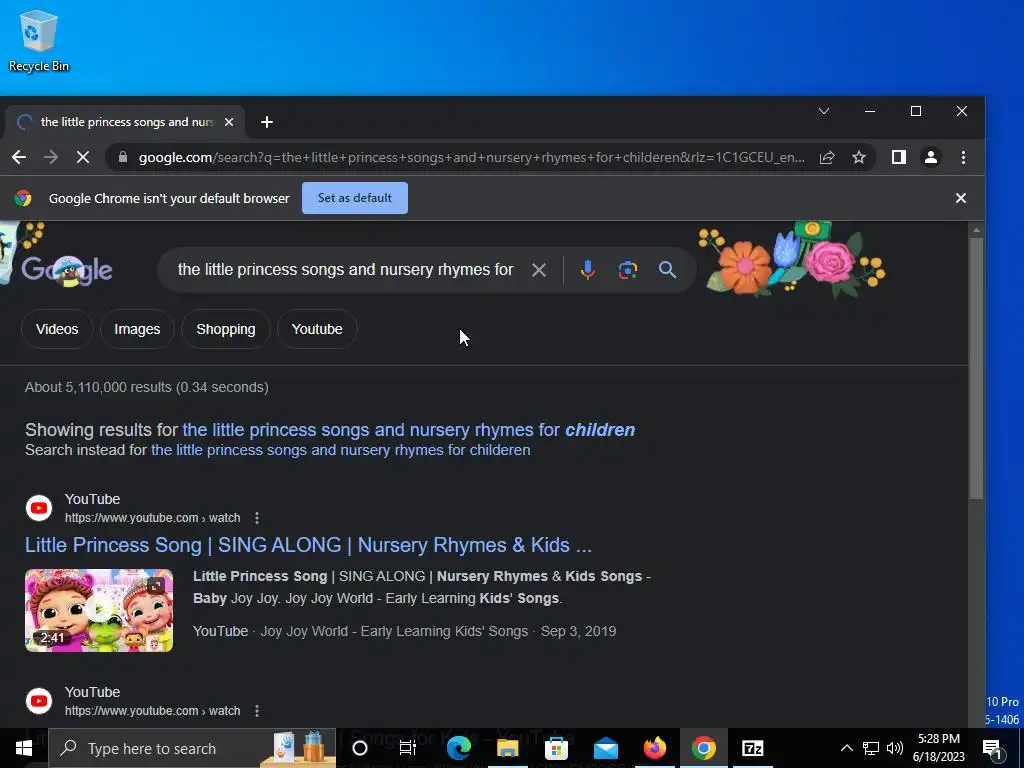1024x768 pixels.
Task: Filter results by Images
Action: point(137,329)
